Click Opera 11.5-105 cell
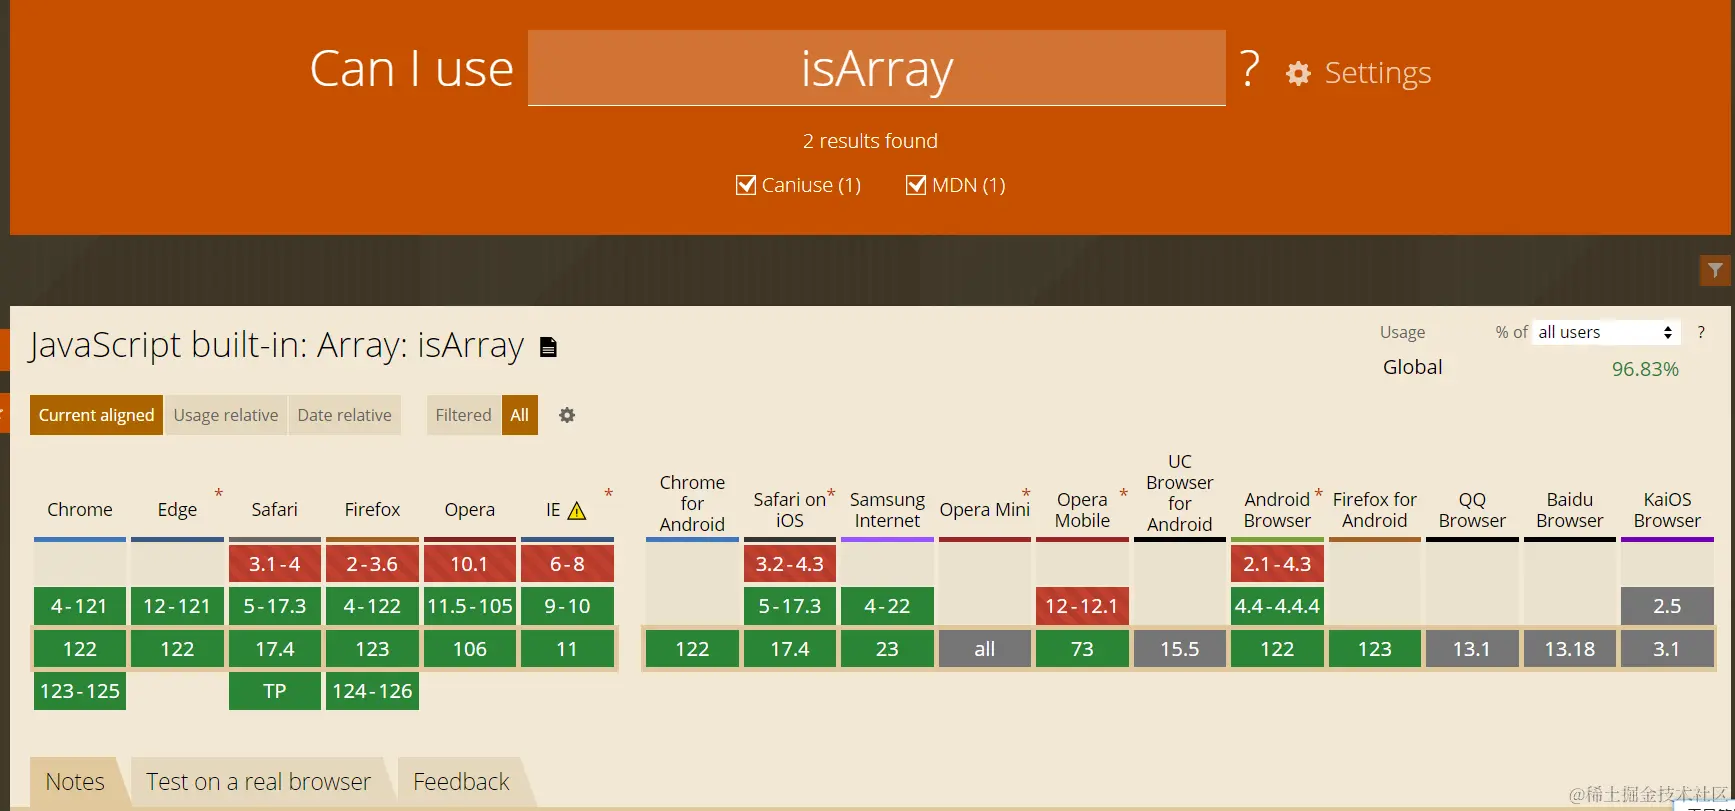The height and width of the screenshot is (811, 1735). [x=469, y=606]
